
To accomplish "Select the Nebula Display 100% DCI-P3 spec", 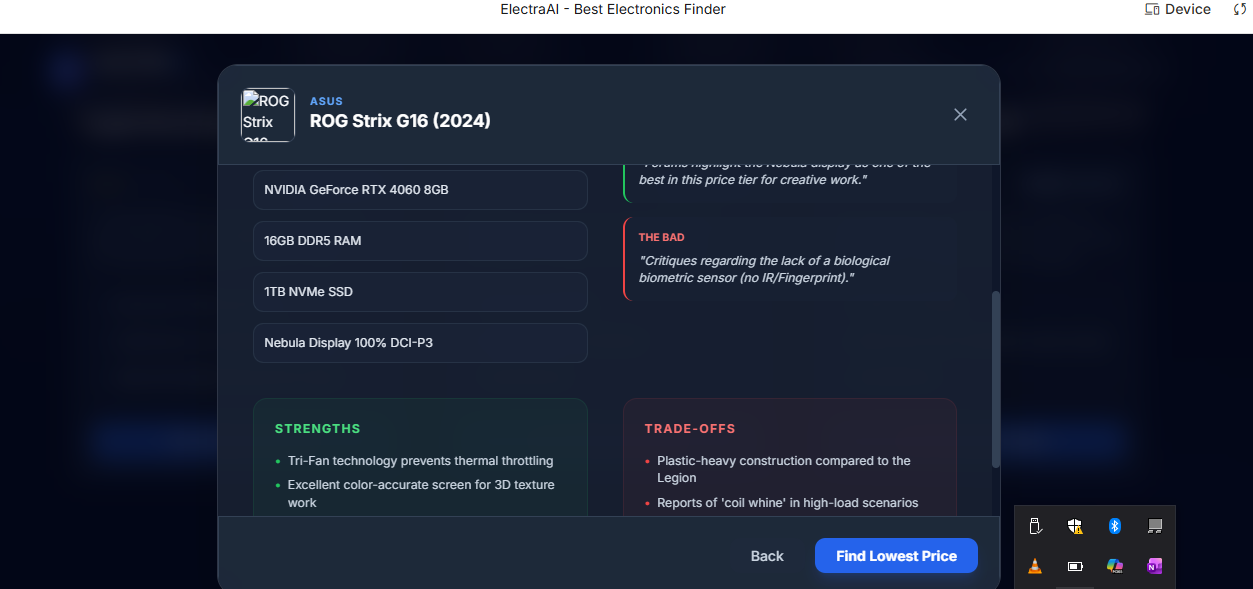I will (x=420, y=343).
